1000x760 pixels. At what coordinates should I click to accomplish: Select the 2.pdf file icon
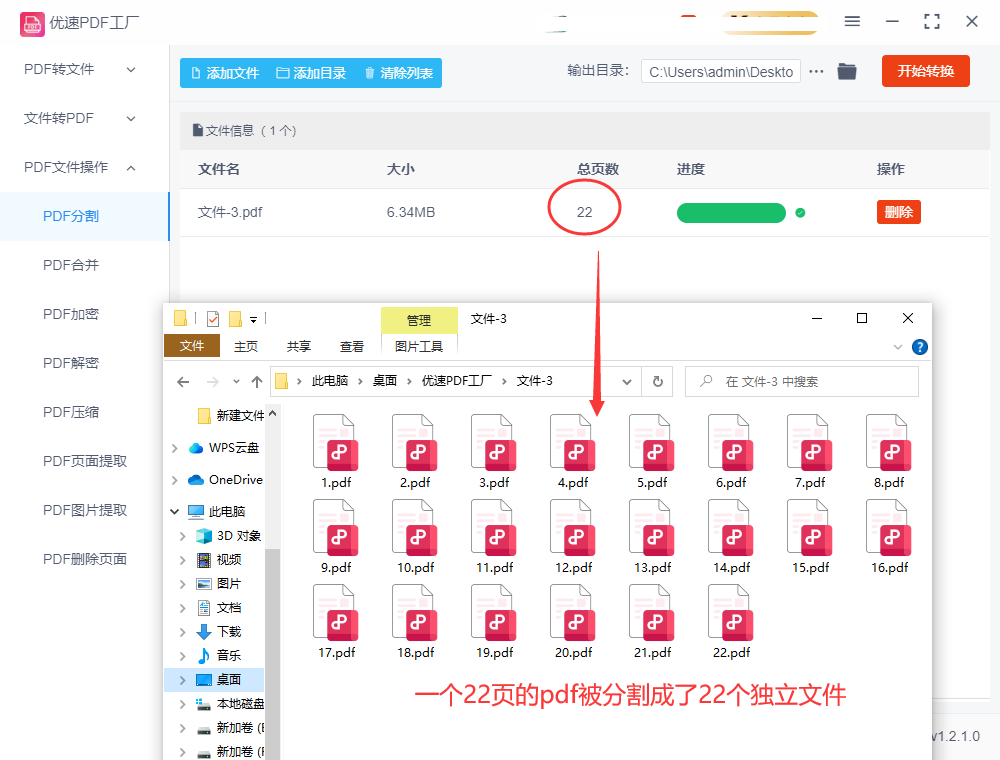(x=415, y=442)
